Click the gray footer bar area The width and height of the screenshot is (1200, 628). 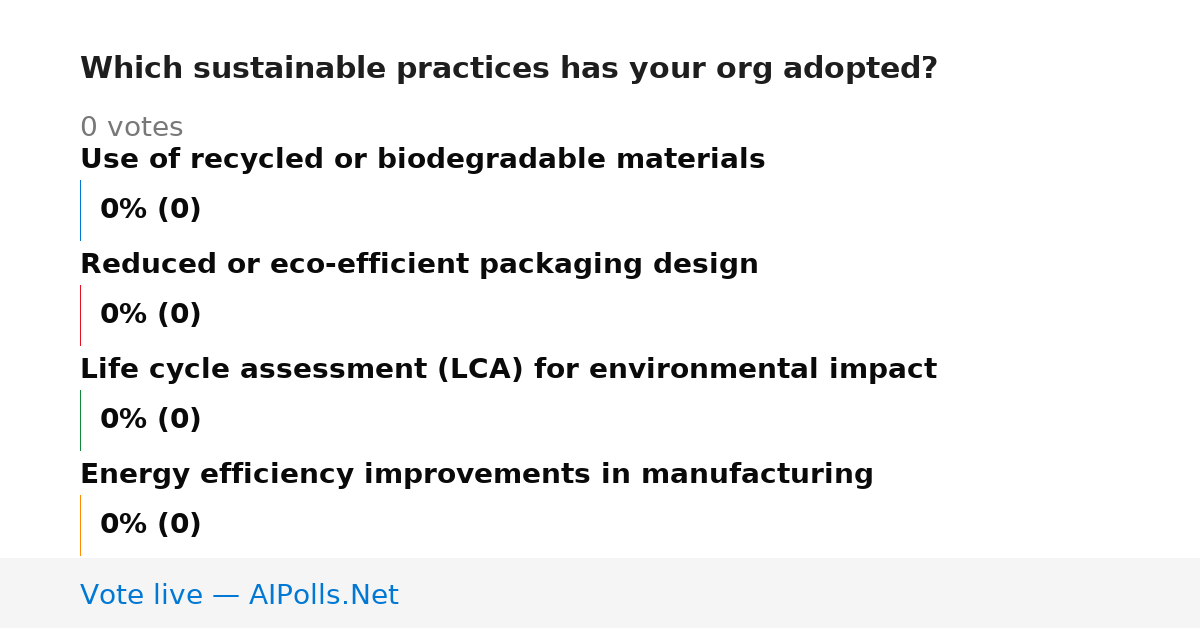click(600, 593)
